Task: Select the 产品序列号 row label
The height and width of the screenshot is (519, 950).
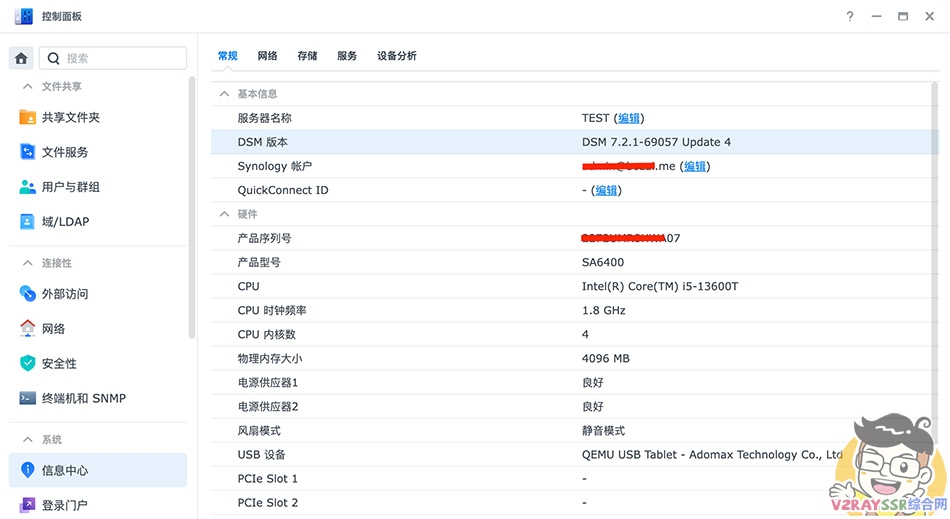Action: tap(264, 238)
